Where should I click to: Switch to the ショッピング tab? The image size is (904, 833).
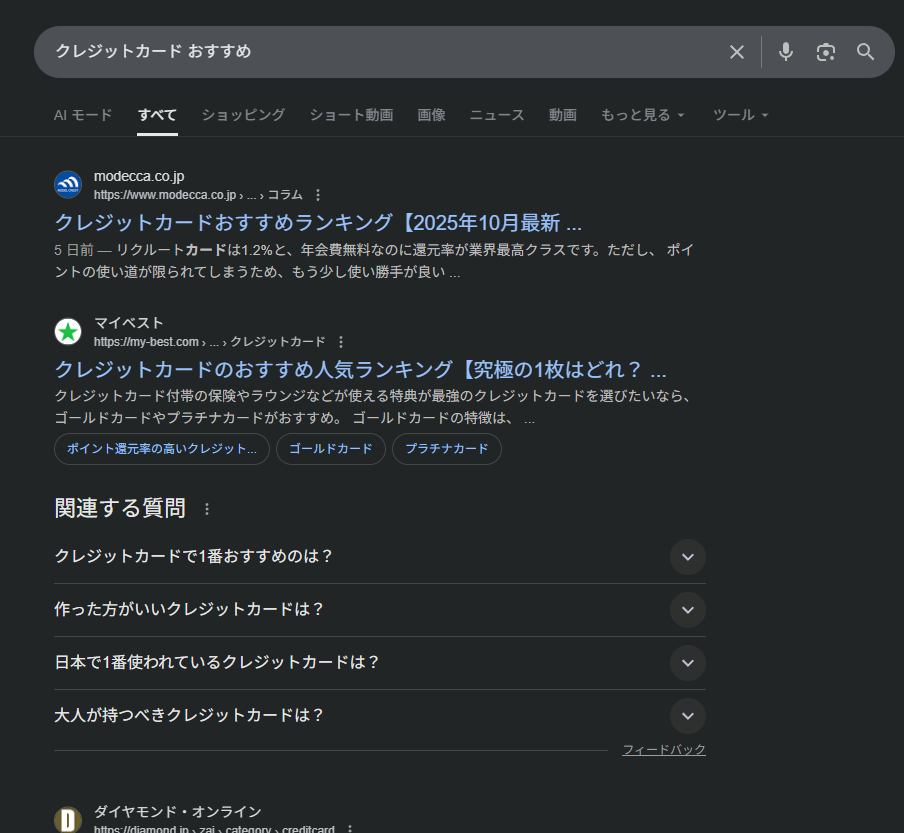pos(243,115)
